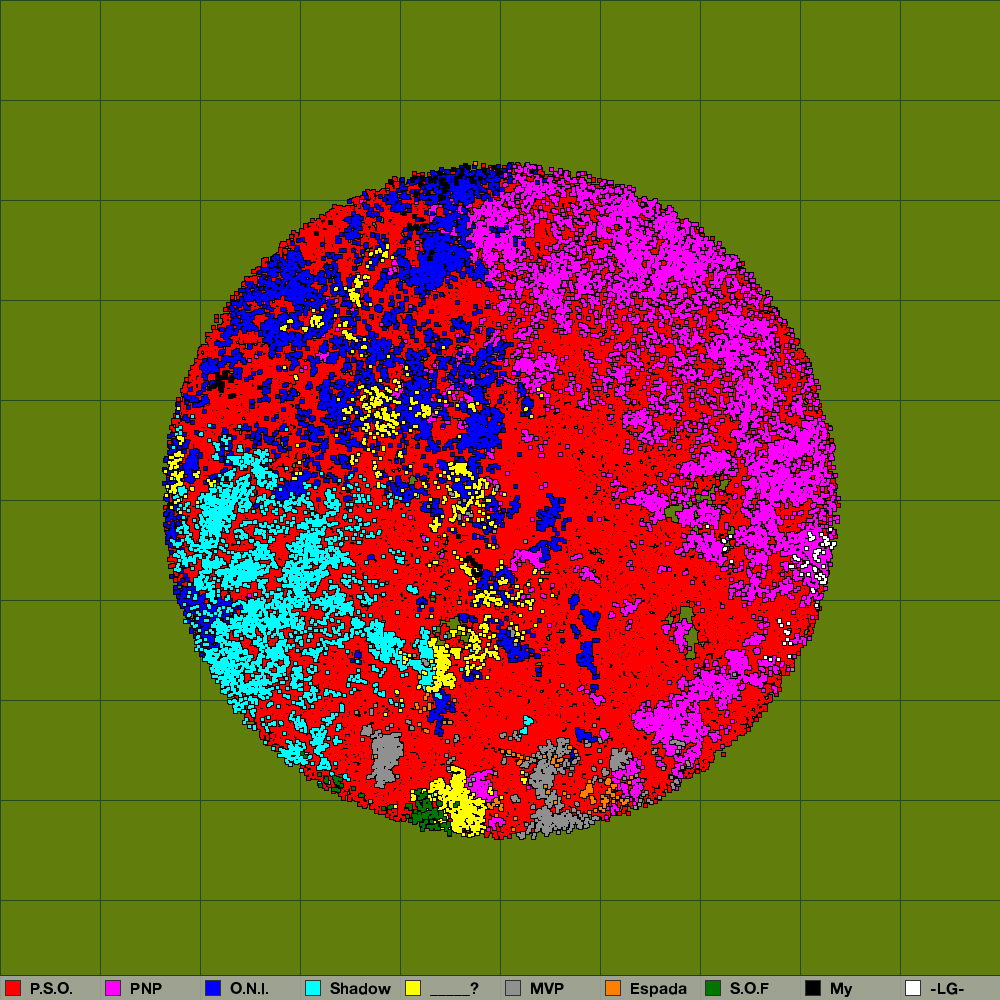Select the O.N.I. legend label
Viewport: 1000px width, 1000px height.
249,989
